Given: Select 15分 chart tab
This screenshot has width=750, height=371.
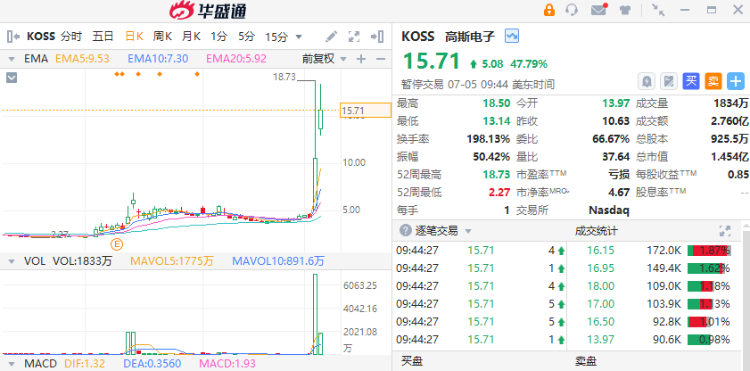Looking at the screenshot, I should click(276, 37).
